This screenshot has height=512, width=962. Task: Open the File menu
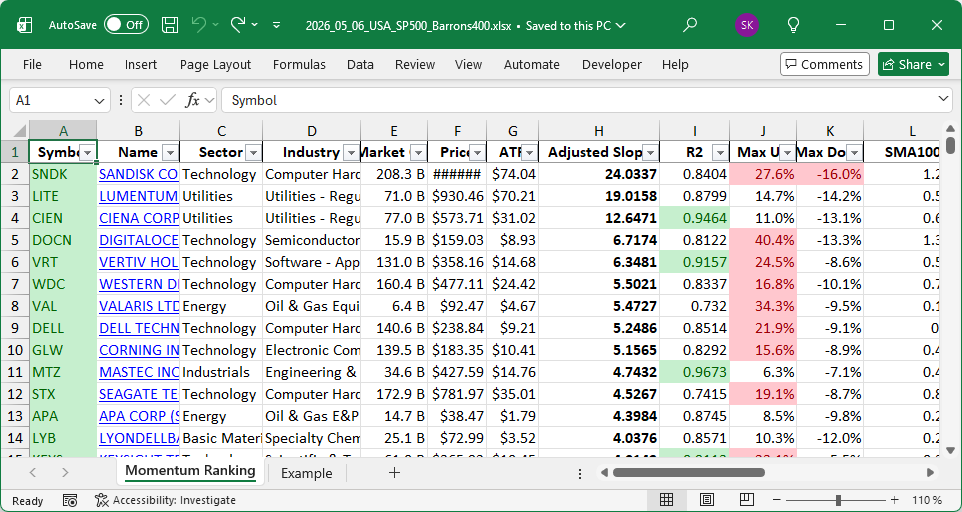[32, 64]
